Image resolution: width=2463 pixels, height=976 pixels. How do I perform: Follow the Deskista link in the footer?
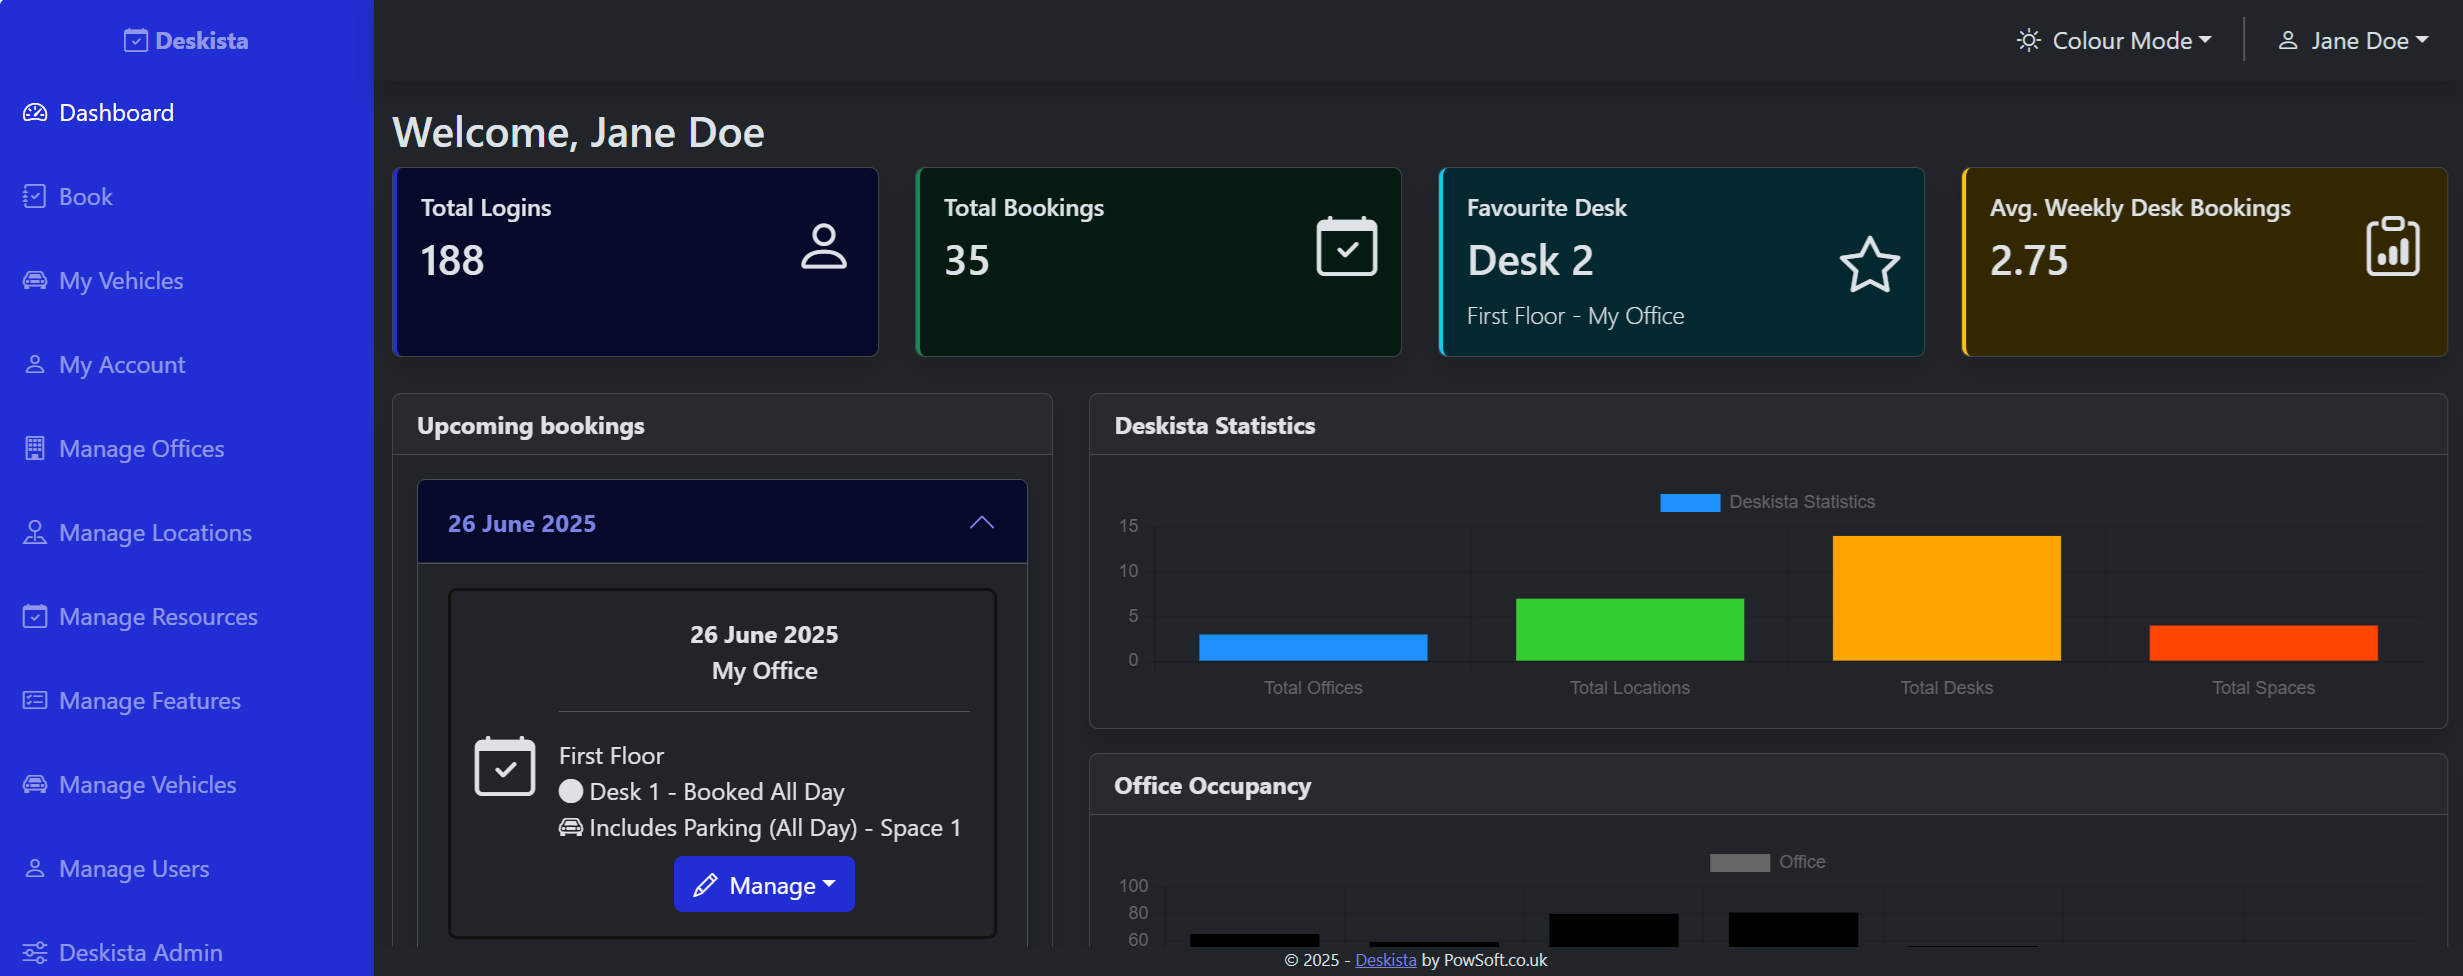pyautogui.click(x=1385, y=960)
